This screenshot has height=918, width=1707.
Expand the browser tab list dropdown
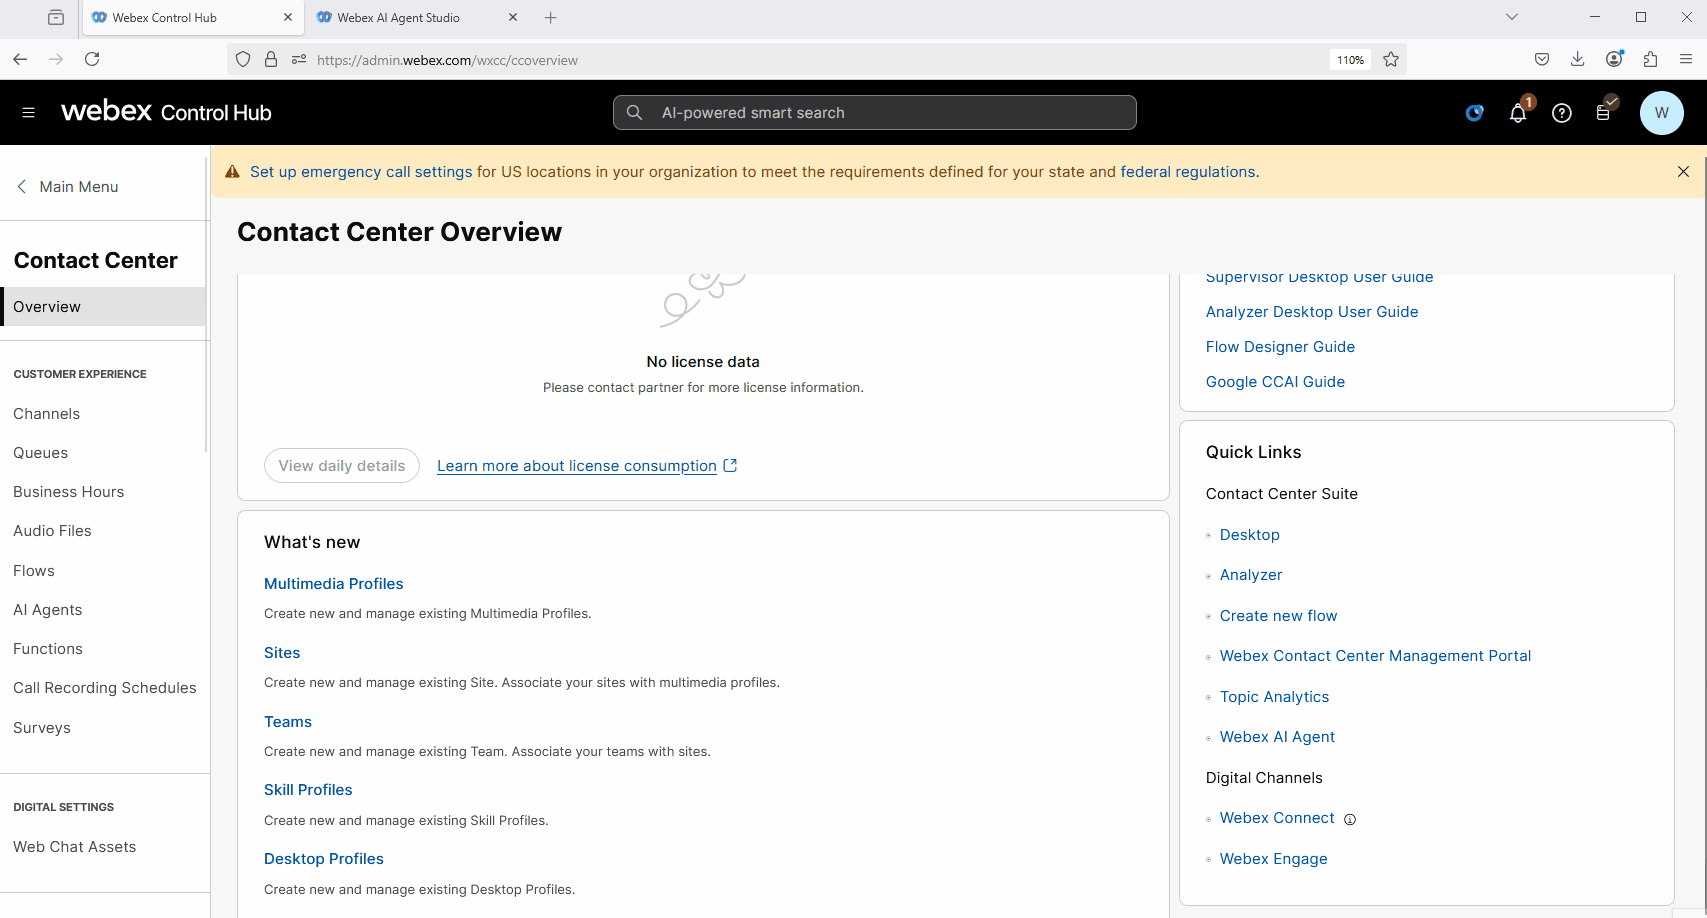tap(1512, 17)
